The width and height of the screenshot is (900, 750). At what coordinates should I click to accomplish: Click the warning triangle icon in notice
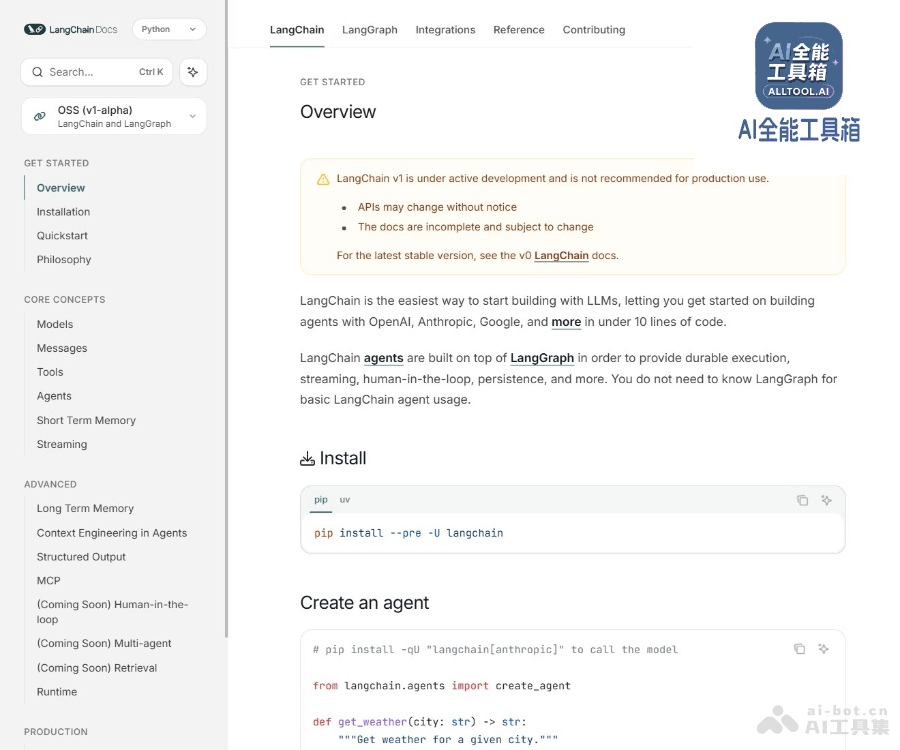point(323,180)
